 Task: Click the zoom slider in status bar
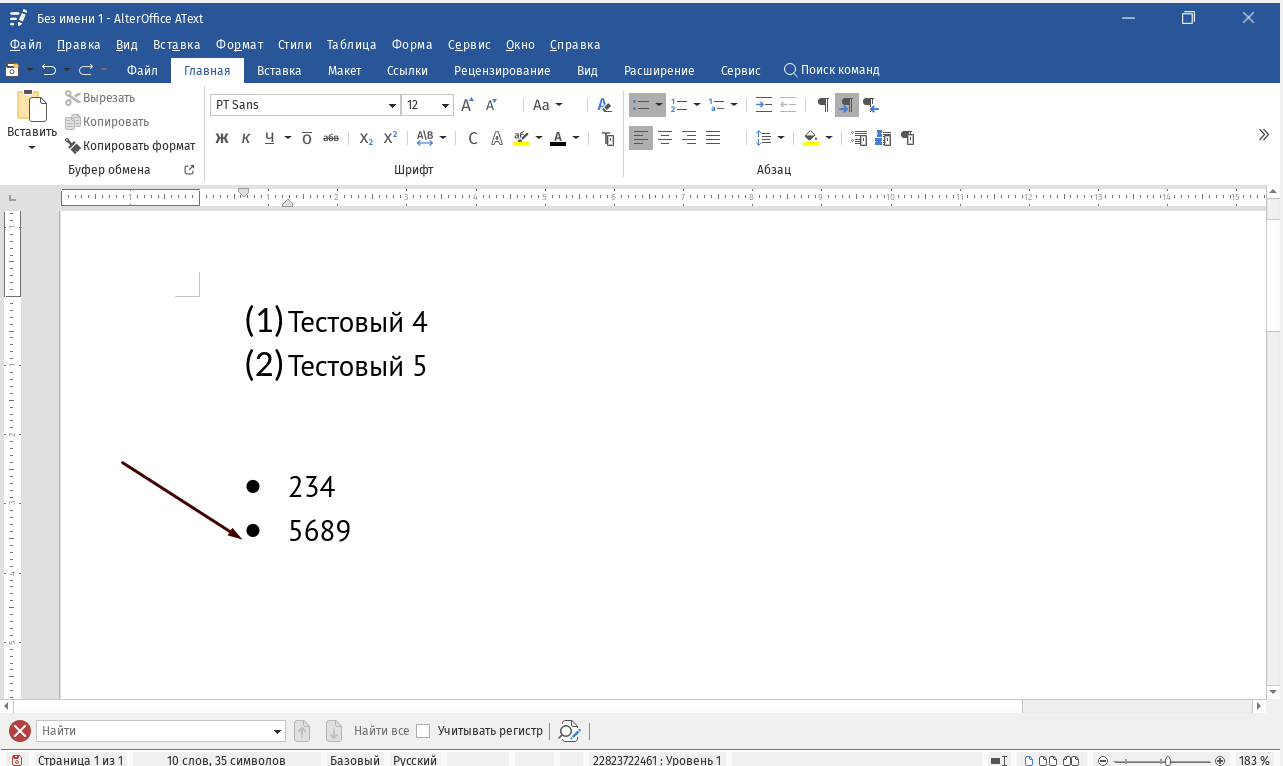[x=1161, y=761]
